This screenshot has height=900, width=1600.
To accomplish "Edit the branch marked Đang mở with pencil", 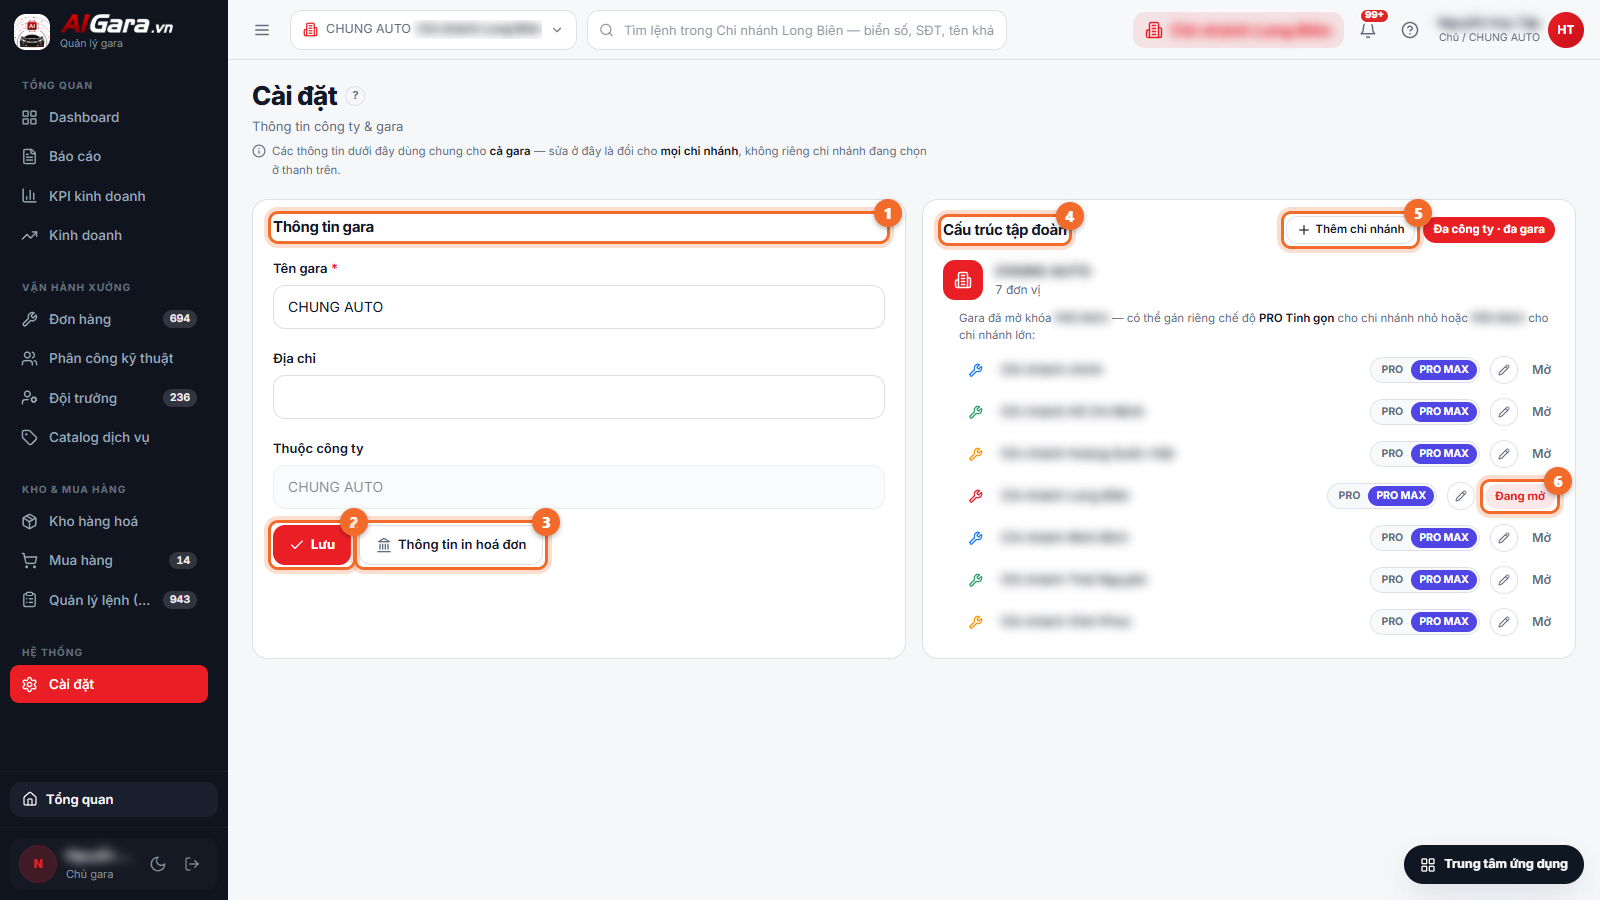I will (1461, 496).
